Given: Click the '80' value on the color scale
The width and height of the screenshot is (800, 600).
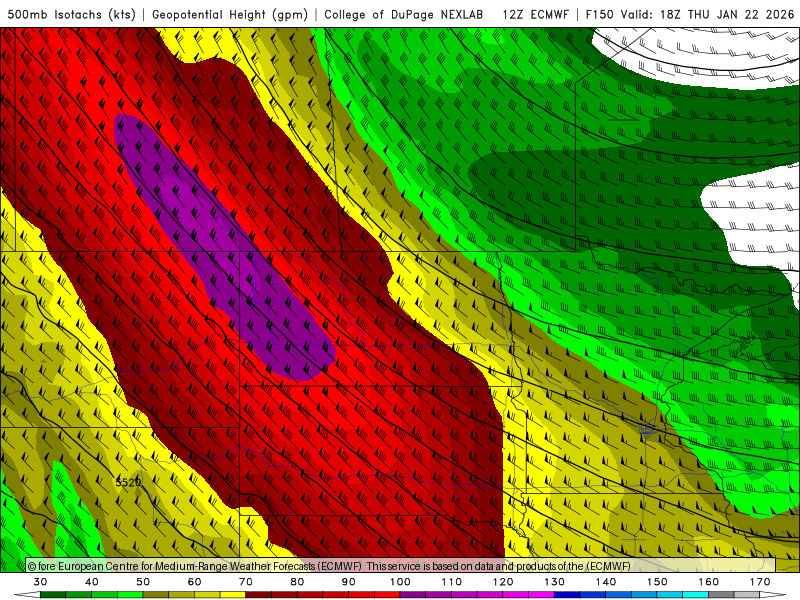Looking at the screenshot, I should pos(297,582).
